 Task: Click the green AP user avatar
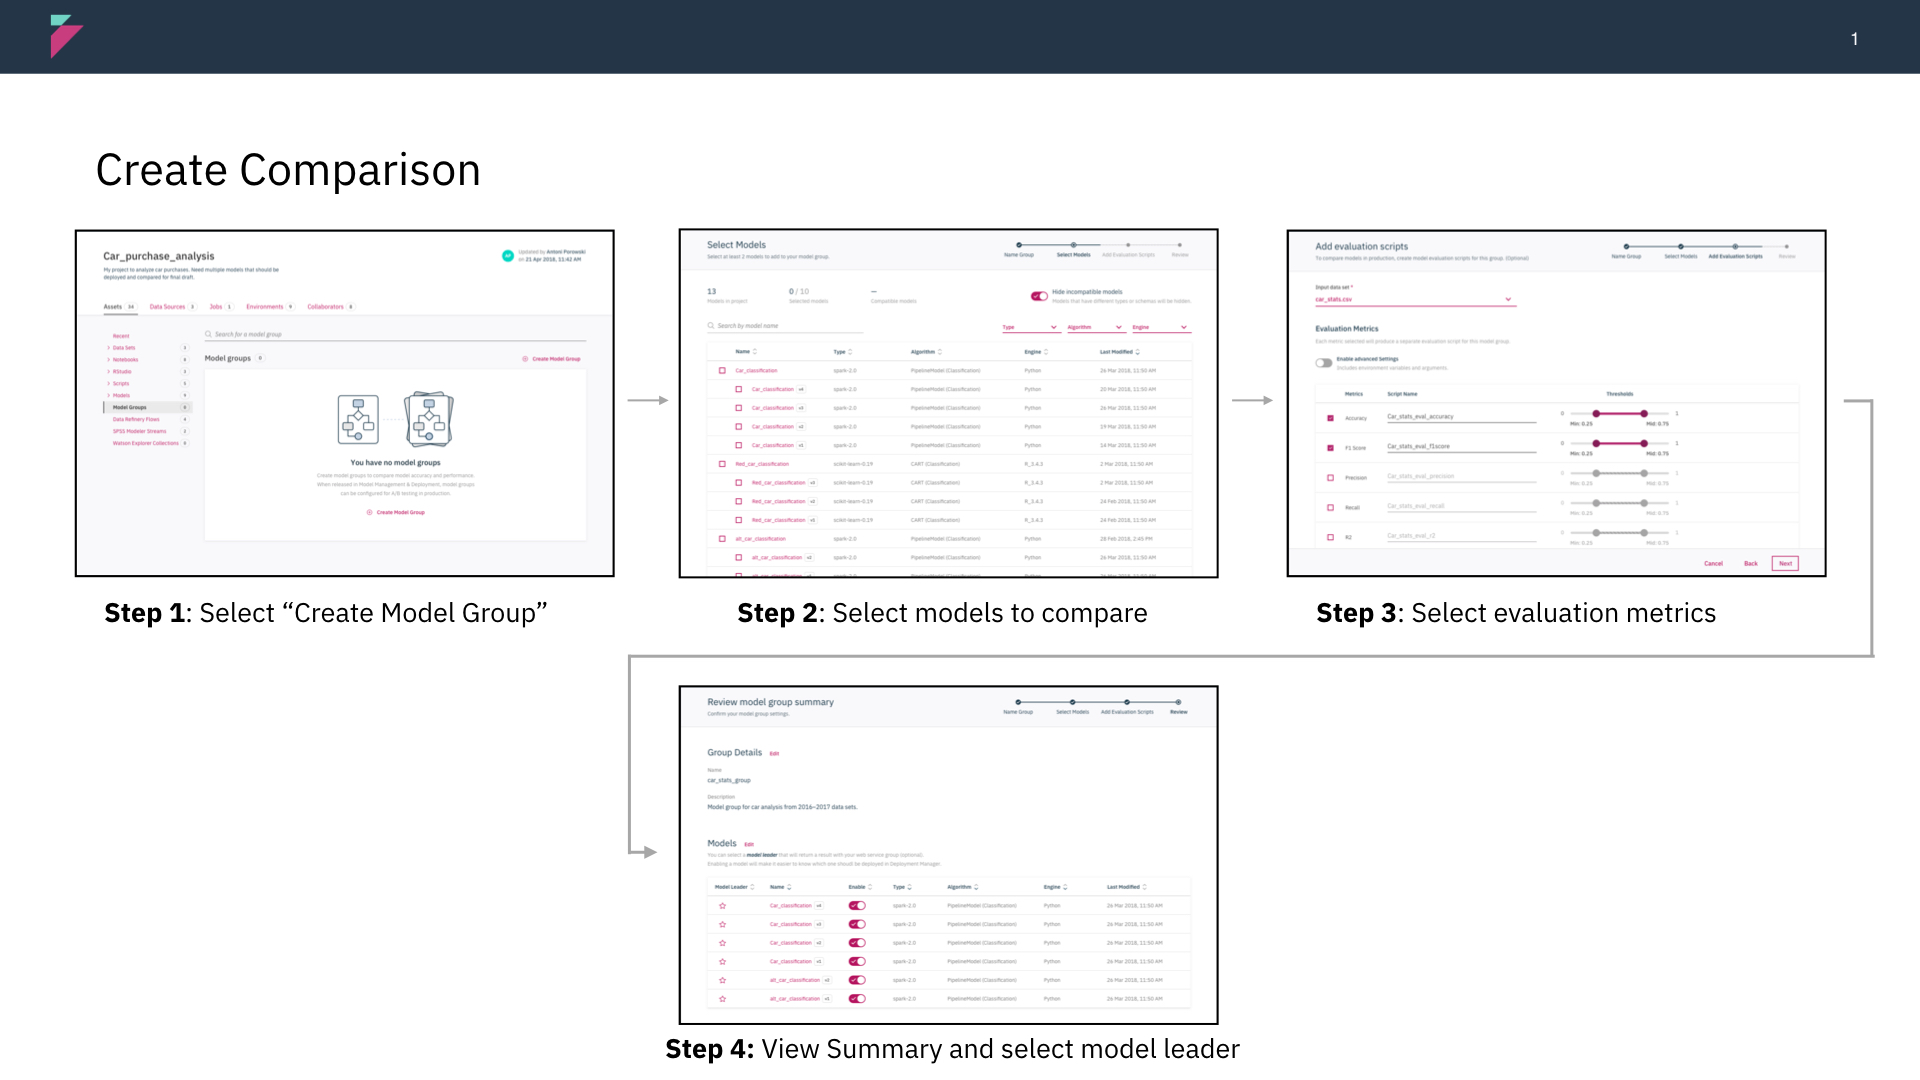point(508,256)
